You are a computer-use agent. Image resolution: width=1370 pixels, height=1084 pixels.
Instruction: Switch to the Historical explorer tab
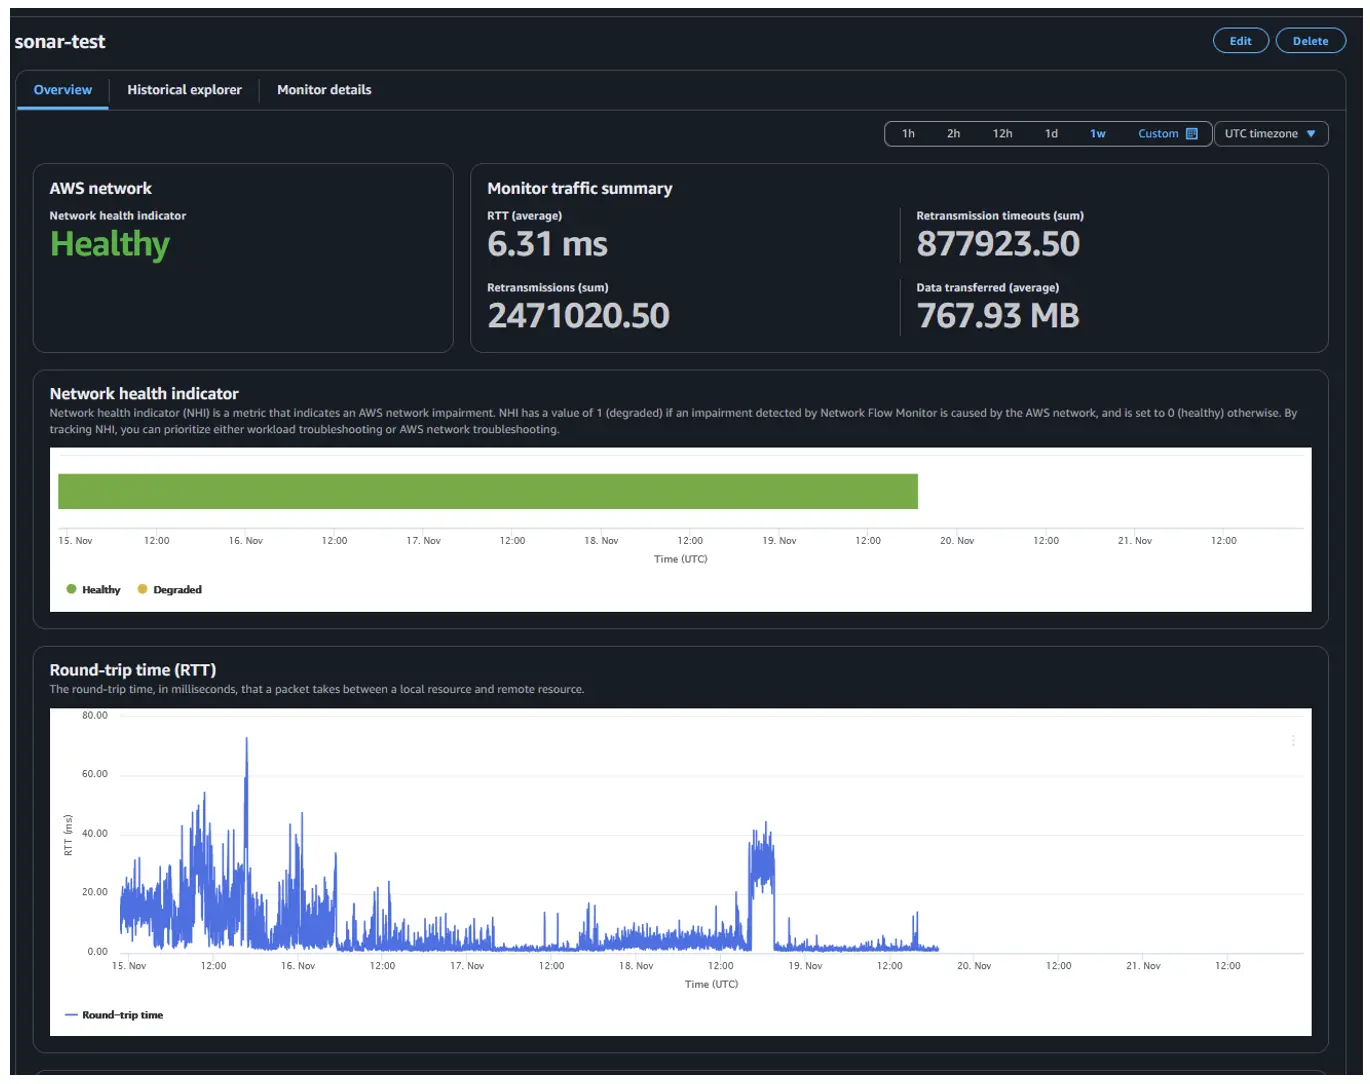[x=184, y=90]
